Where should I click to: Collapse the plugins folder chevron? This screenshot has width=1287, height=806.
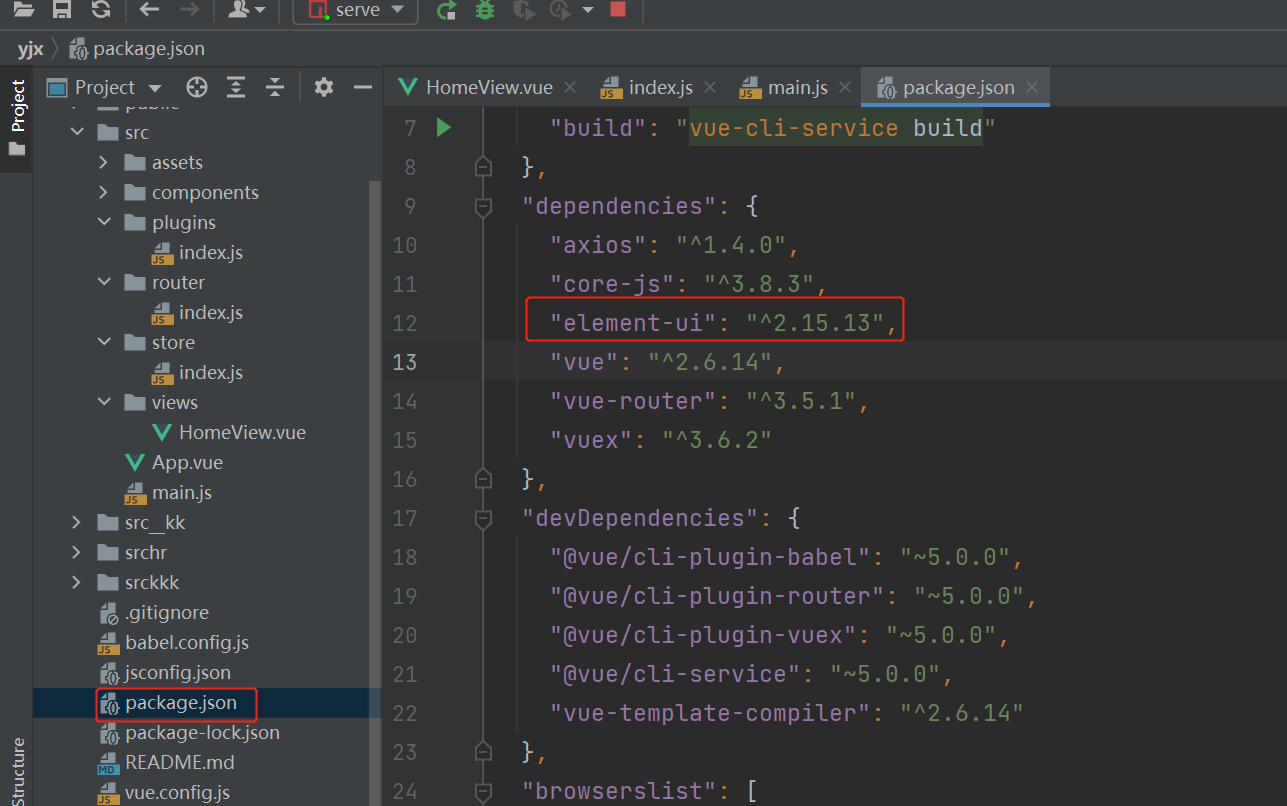pyautogui.click(x=104, y=222)
